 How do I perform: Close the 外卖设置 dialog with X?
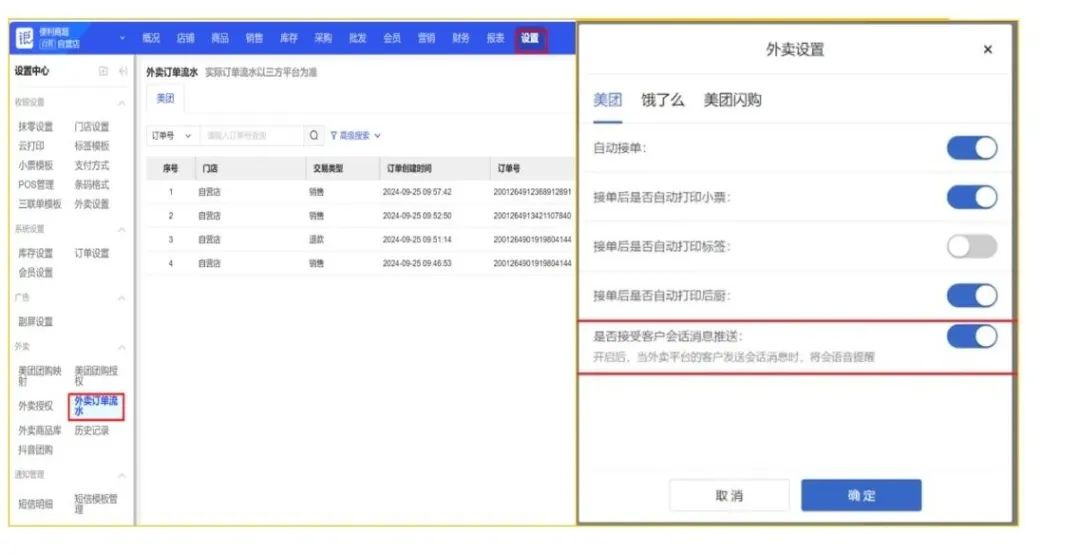click(987, 50)
